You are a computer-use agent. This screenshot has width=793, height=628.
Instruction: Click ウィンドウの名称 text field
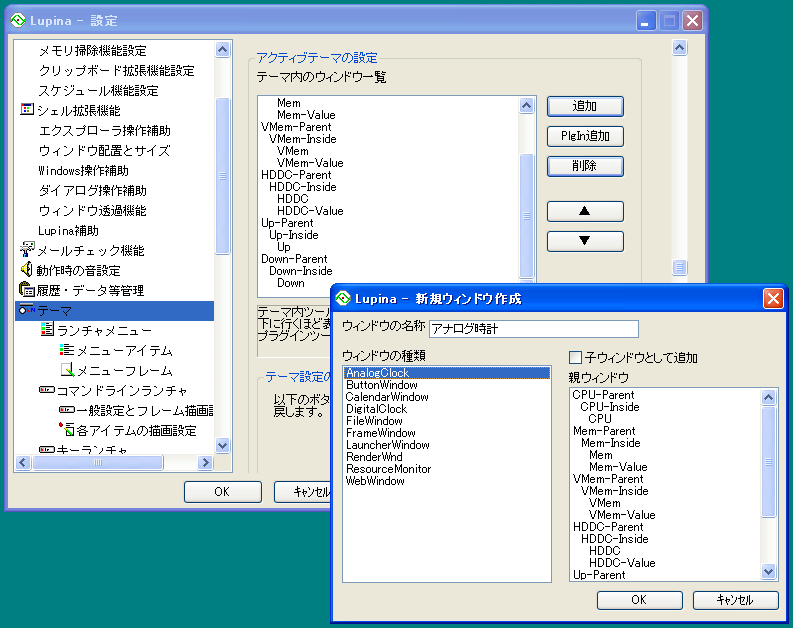tap(534, 329)
